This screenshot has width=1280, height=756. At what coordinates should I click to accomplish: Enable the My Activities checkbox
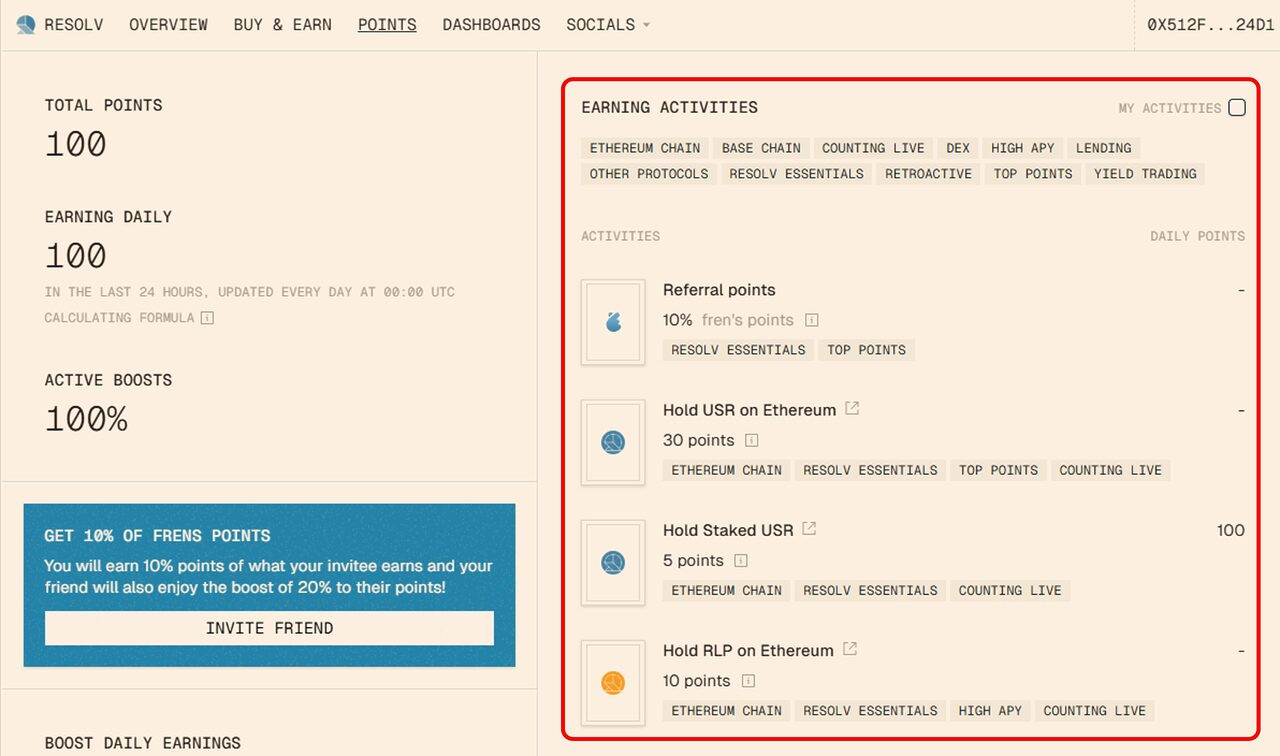1237,107
